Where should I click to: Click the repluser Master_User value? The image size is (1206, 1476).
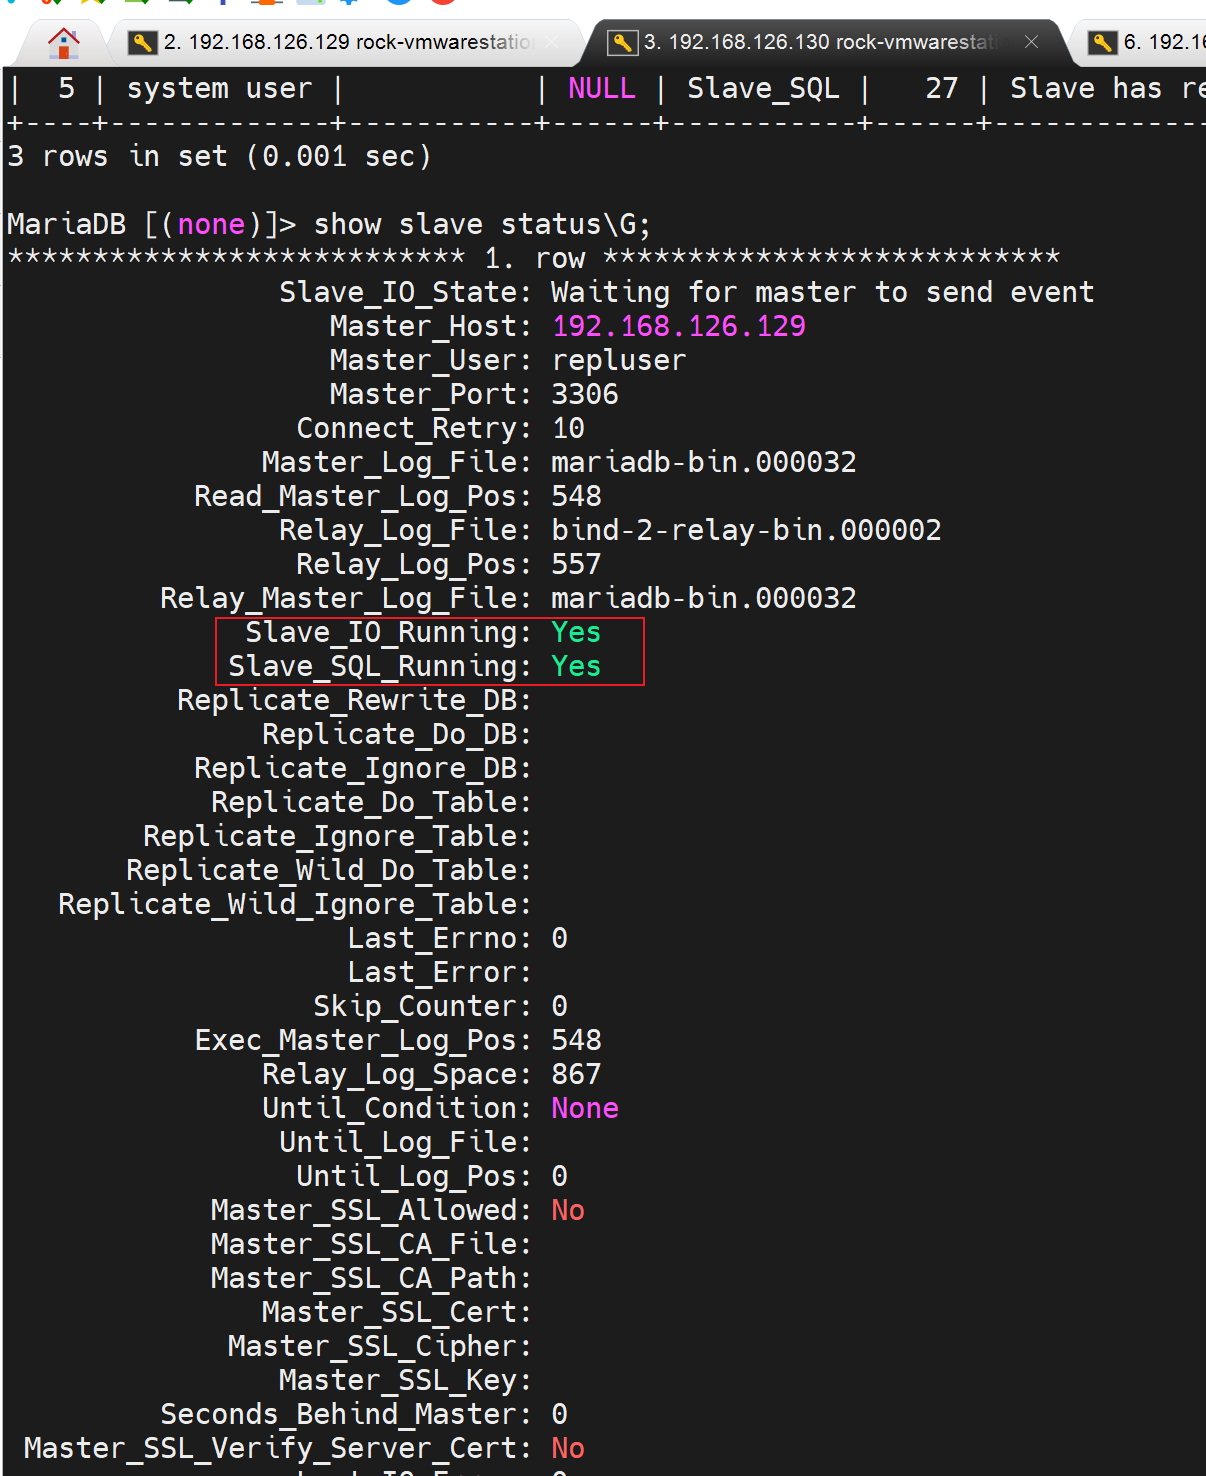[x=618, y=360]
